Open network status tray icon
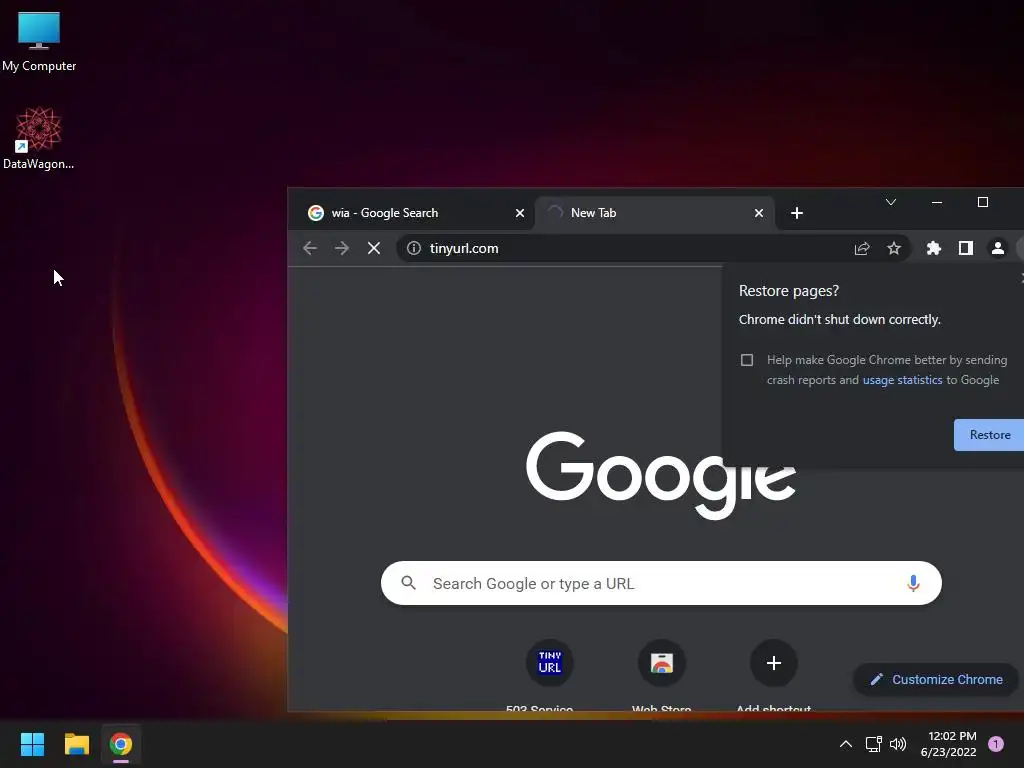The image size is (1024, 768). coord(873,744)
